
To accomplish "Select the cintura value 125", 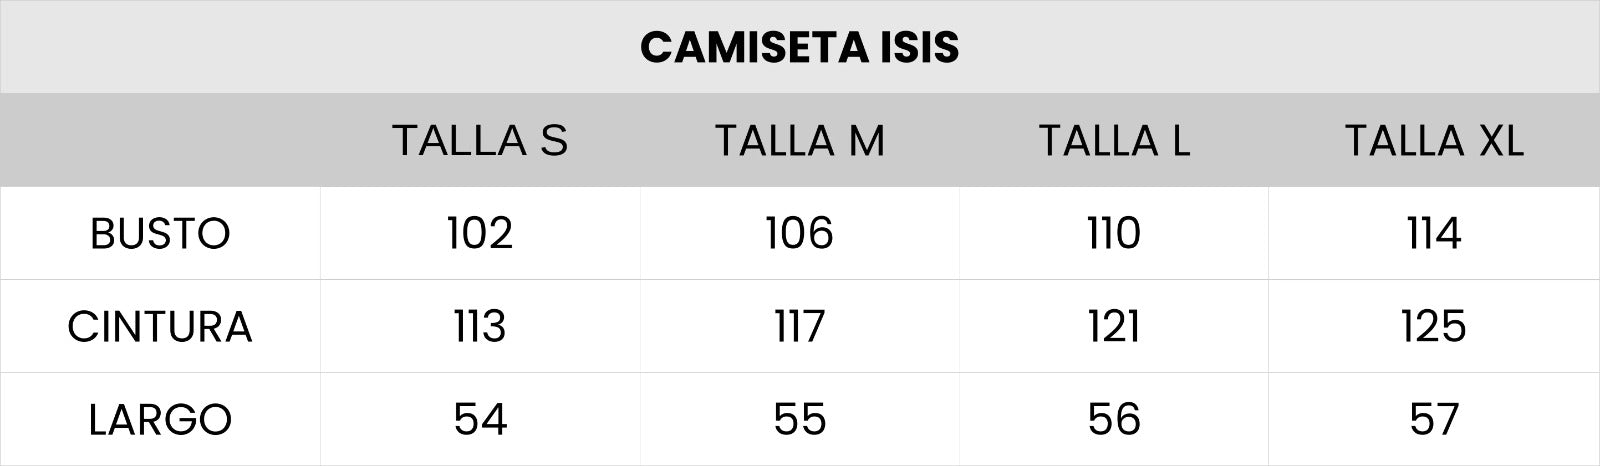I will (1434, 327).
